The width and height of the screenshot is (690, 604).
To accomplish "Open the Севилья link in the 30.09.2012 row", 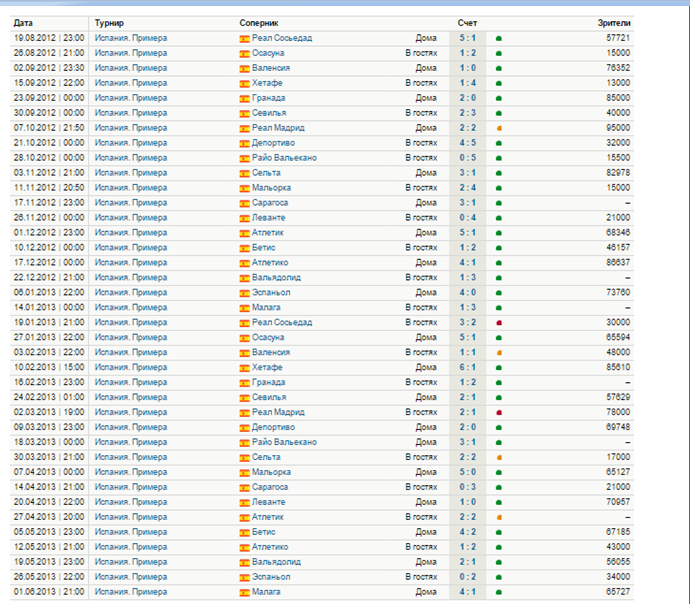I will point(269,113).
